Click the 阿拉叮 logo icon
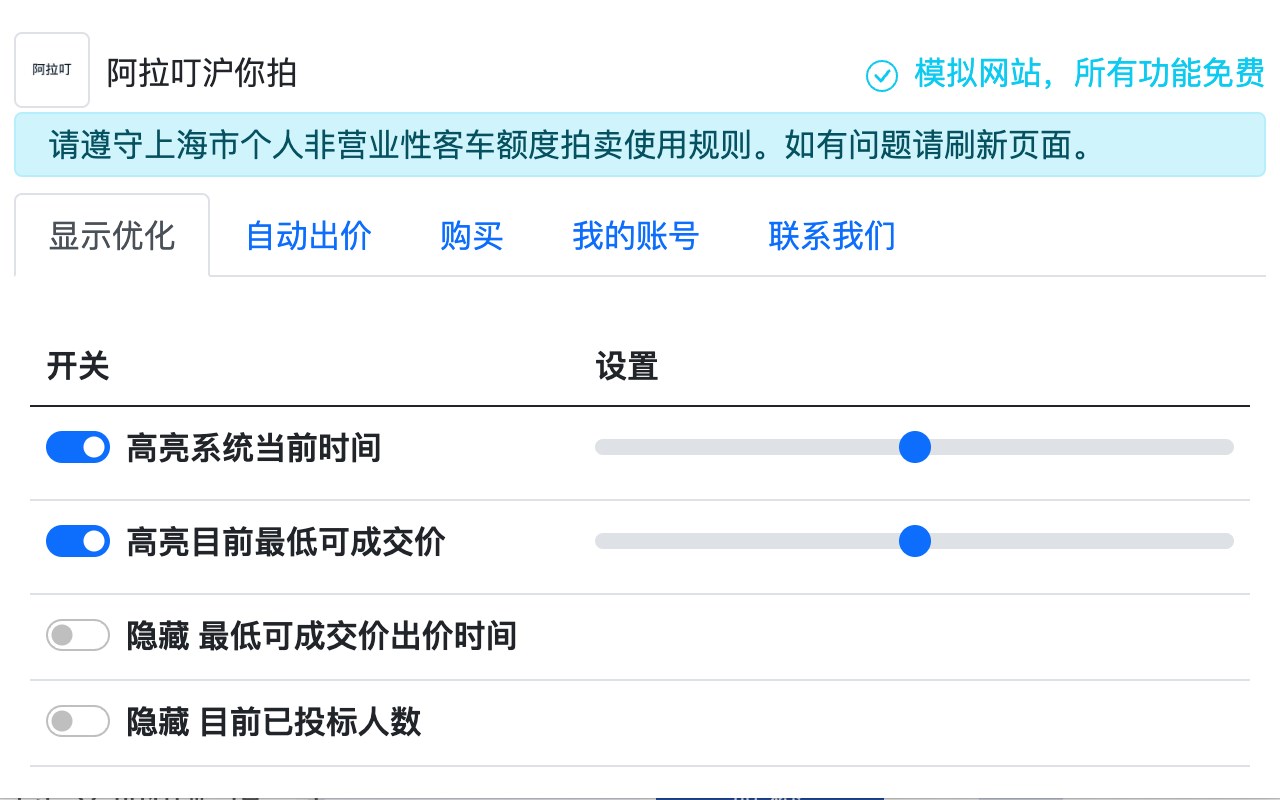The width and height of the screenshot is (1280, 800). coord(51,70)
